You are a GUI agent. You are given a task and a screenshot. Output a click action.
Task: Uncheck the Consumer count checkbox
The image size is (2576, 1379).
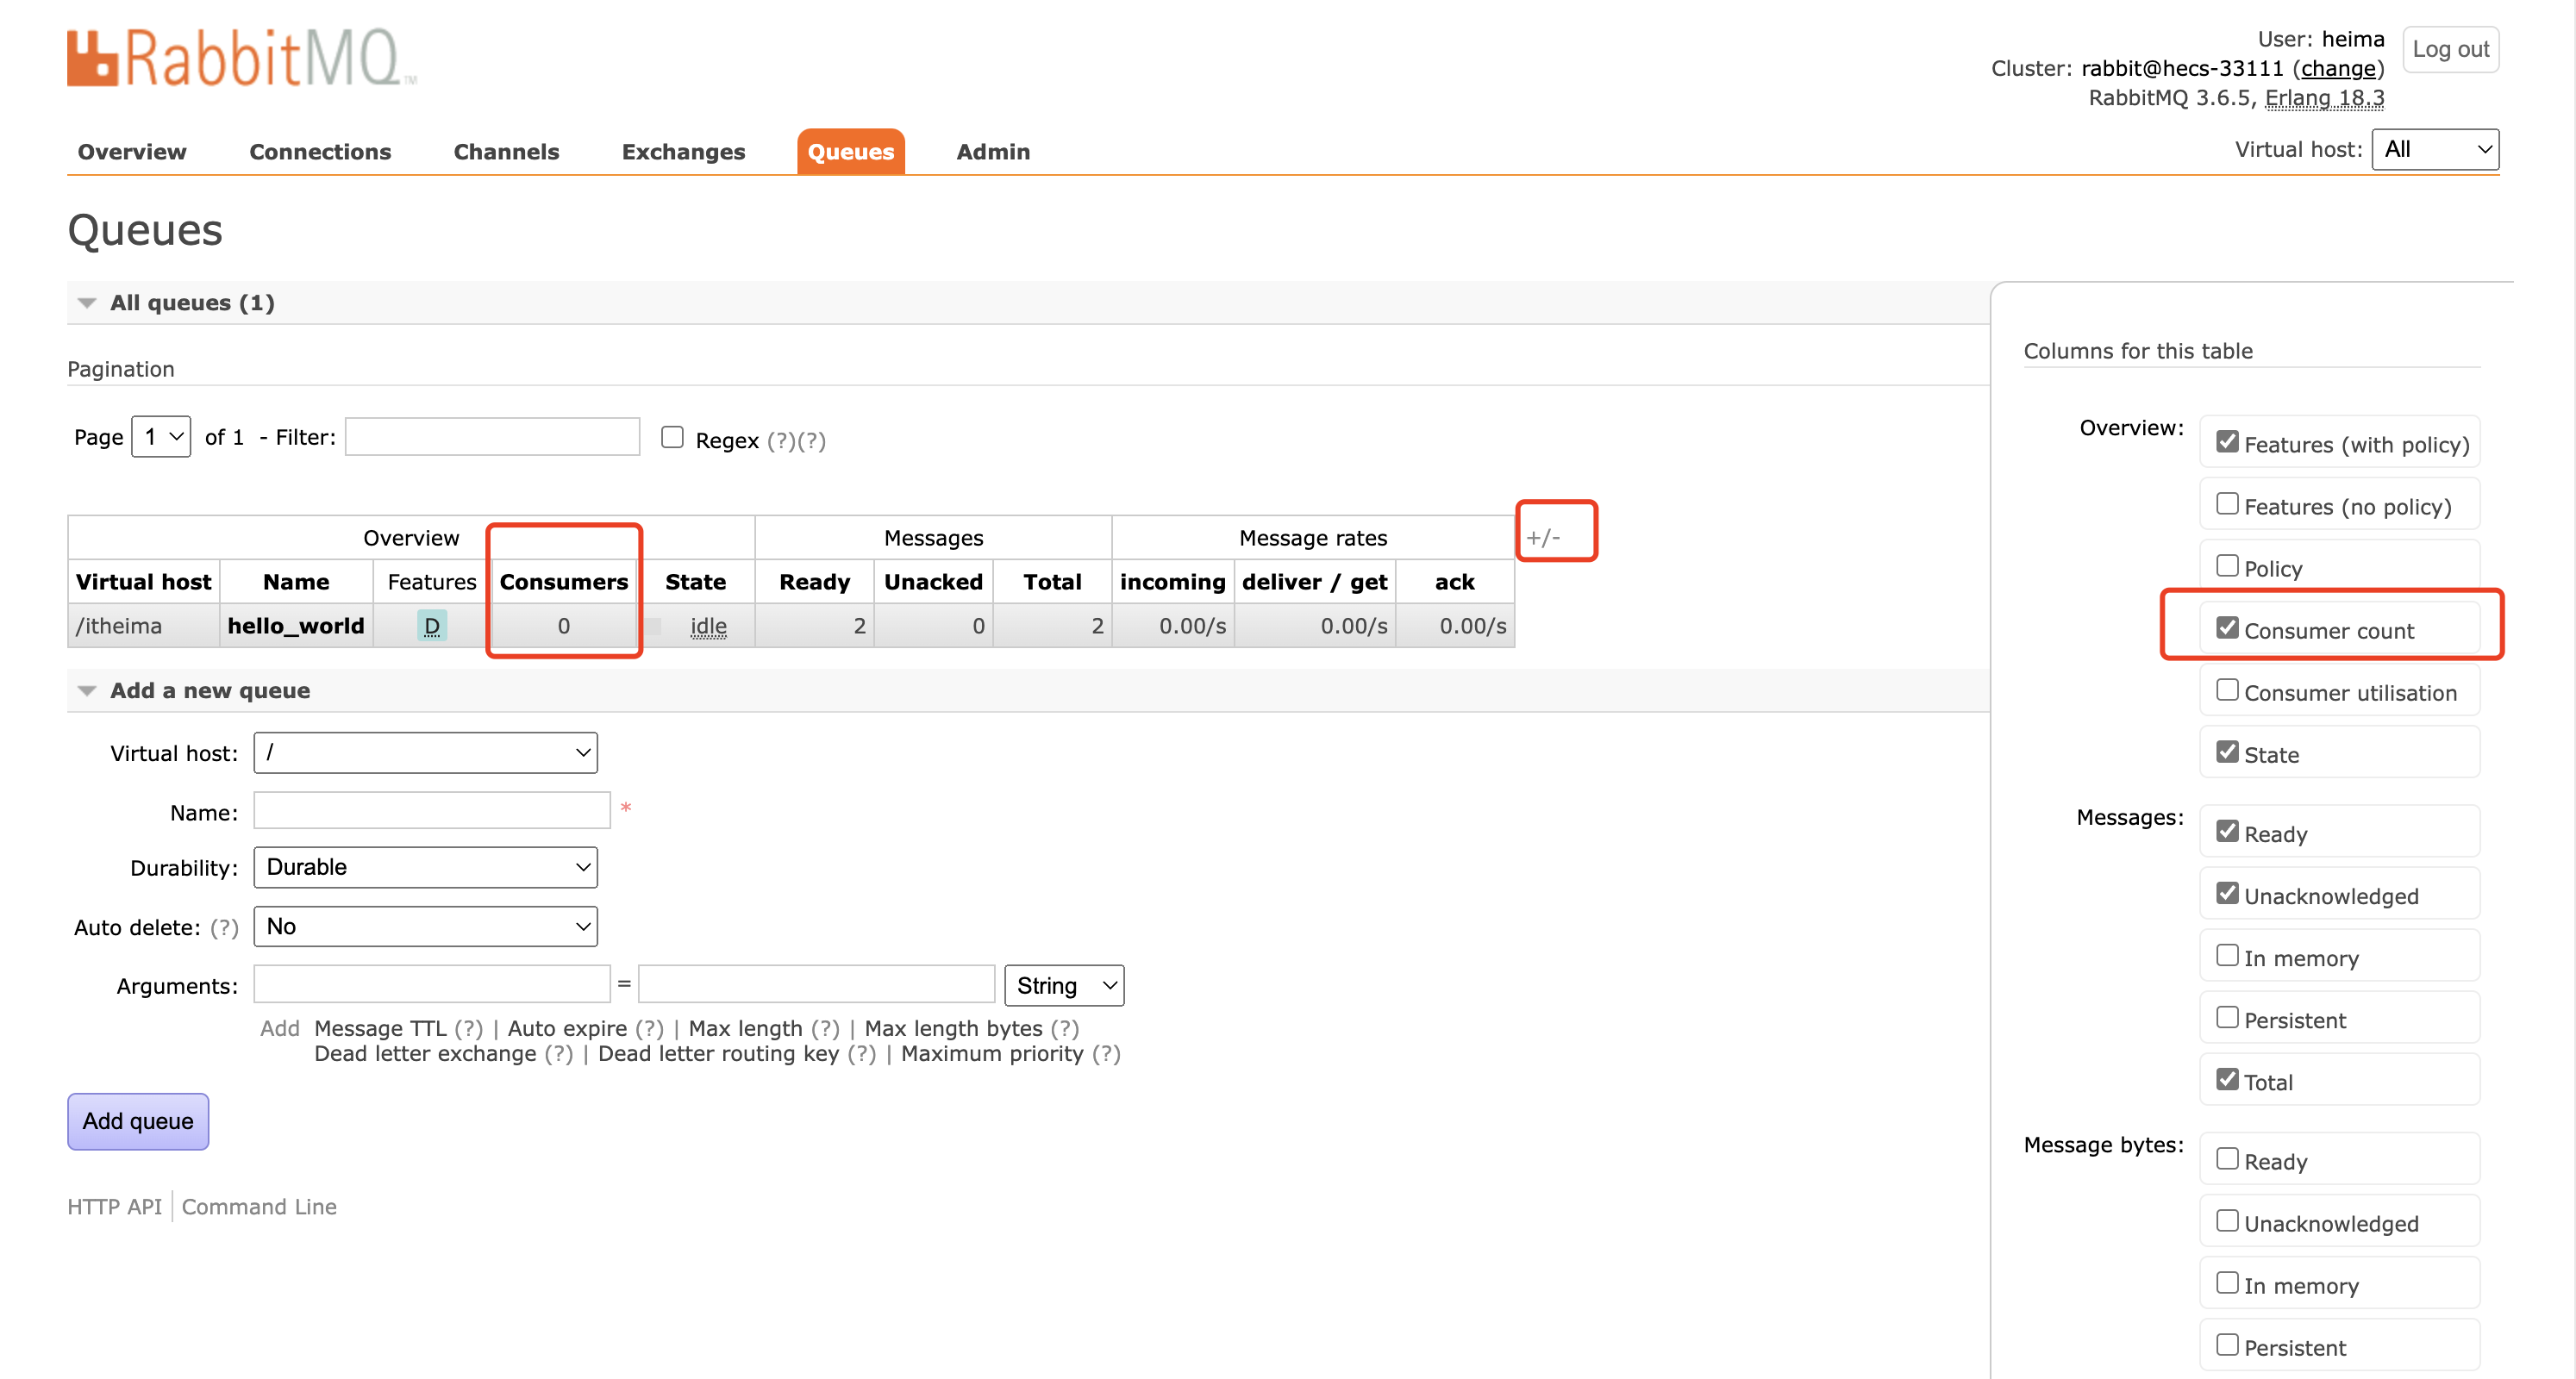pyautogui.click(x=2226, y=628)
